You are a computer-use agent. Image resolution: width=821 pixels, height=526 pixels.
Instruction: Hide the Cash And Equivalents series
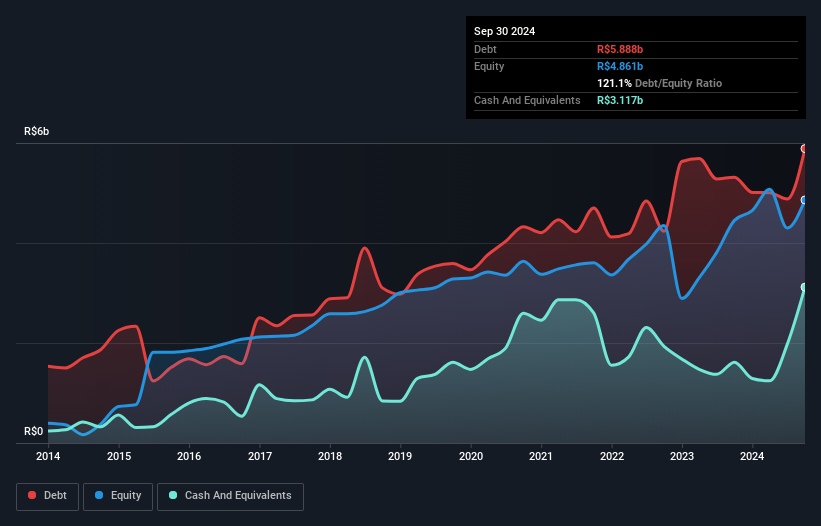pyautogui.click(x=229, y=496)
